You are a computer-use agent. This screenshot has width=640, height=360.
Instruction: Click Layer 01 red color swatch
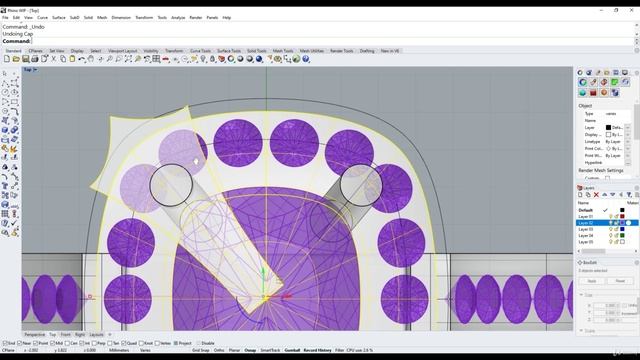pyautogui.click(x=622, y=216)
